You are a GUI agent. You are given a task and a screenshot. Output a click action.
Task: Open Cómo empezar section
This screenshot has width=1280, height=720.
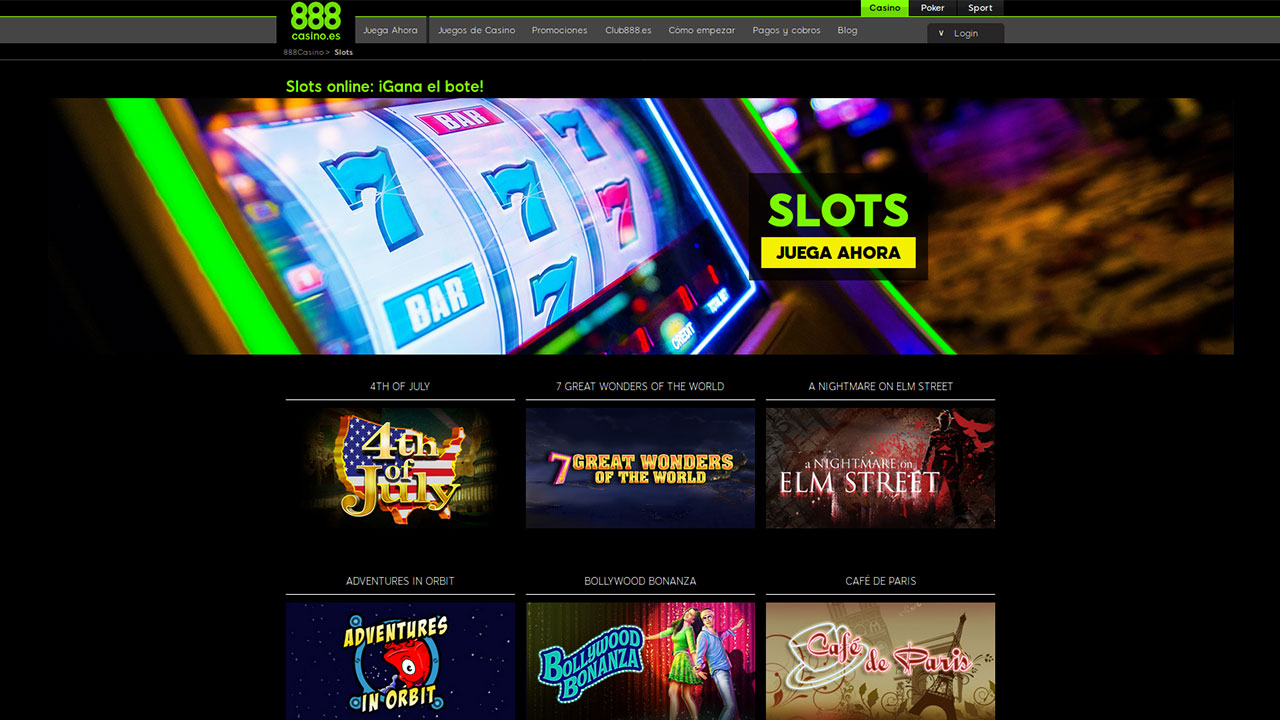[701, 30]
